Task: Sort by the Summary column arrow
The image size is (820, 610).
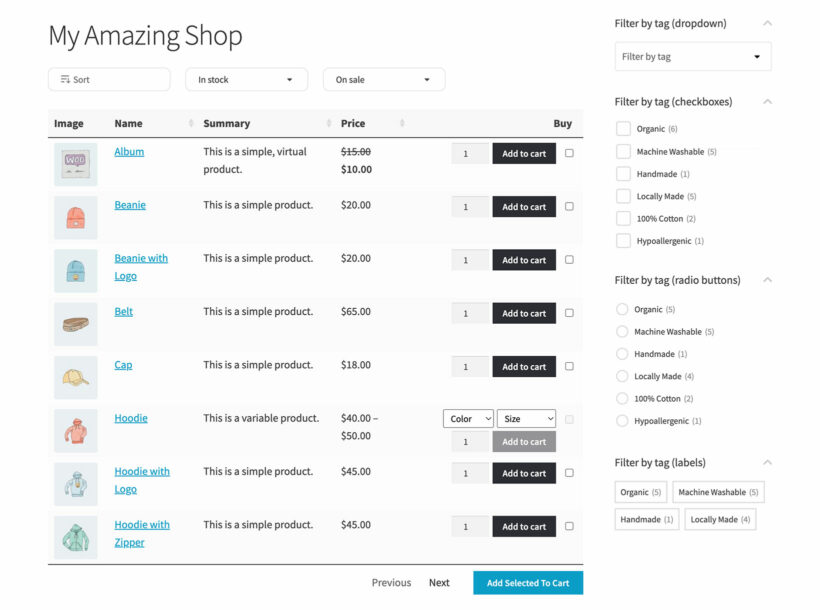Action: click(x=328, y=123)
